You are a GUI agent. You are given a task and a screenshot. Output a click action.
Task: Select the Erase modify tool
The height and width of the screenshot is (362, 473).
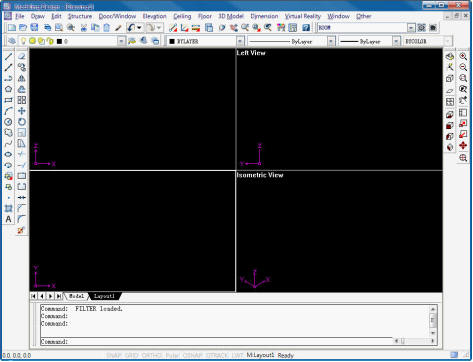pyautogui.click(x=22, y=56)
